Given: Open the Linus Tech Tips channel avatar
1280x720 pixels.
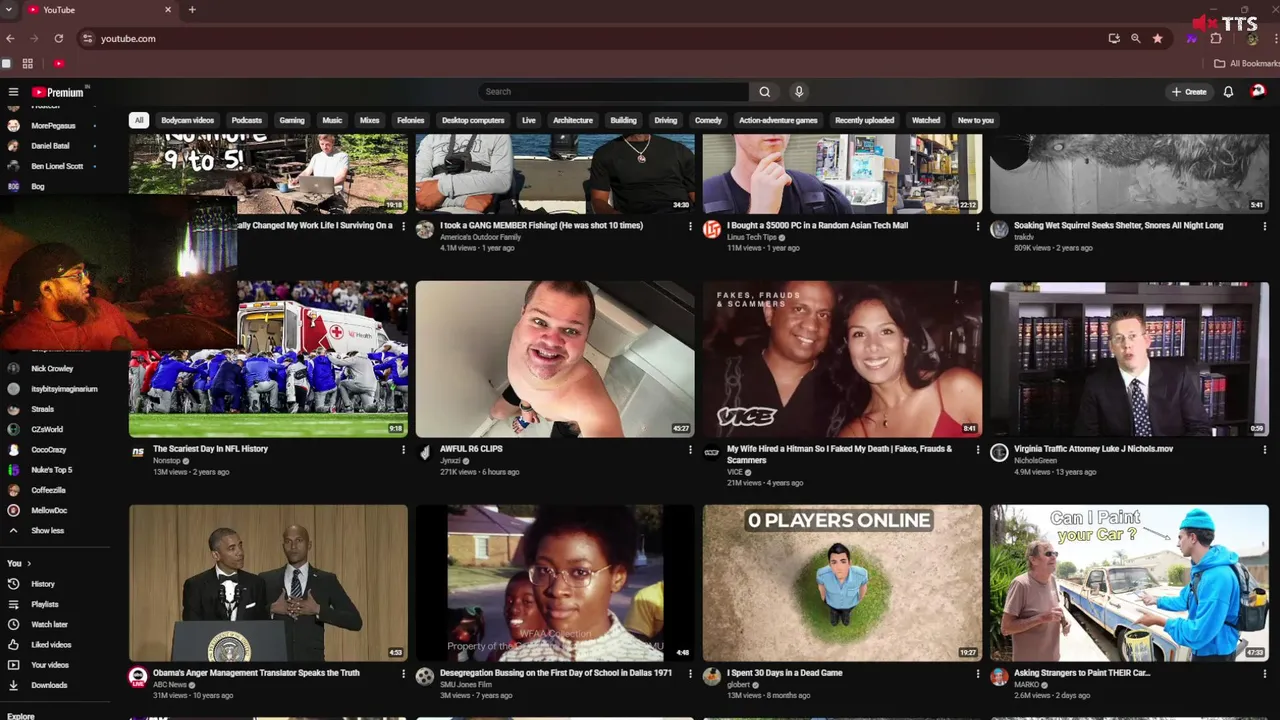Looking at the screenshot, I should pos(712,229).
